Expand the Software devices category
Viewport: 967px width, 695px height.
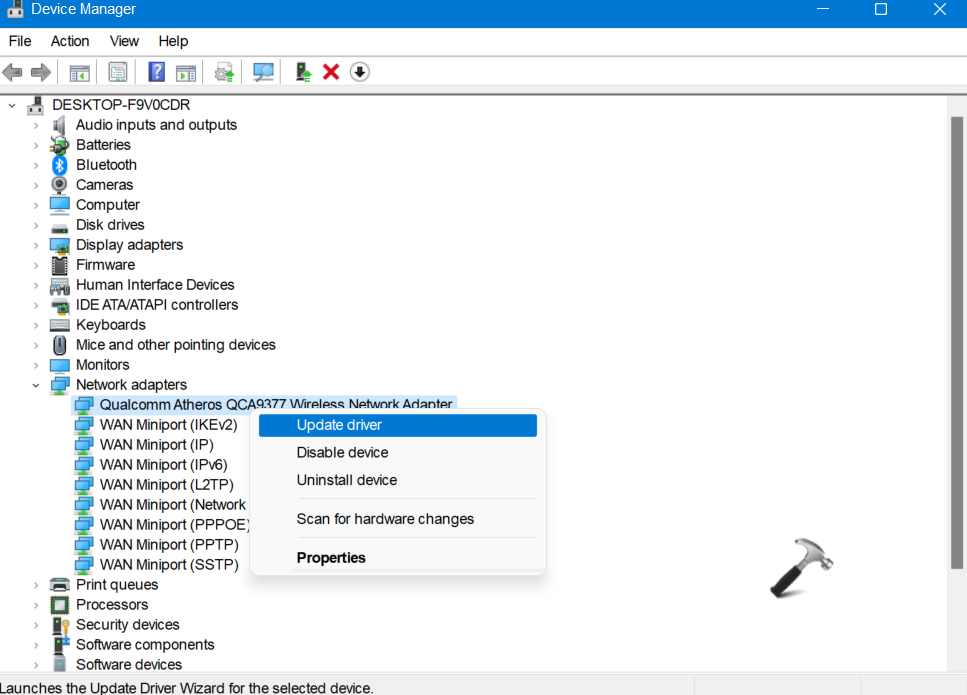coord(36,665)
